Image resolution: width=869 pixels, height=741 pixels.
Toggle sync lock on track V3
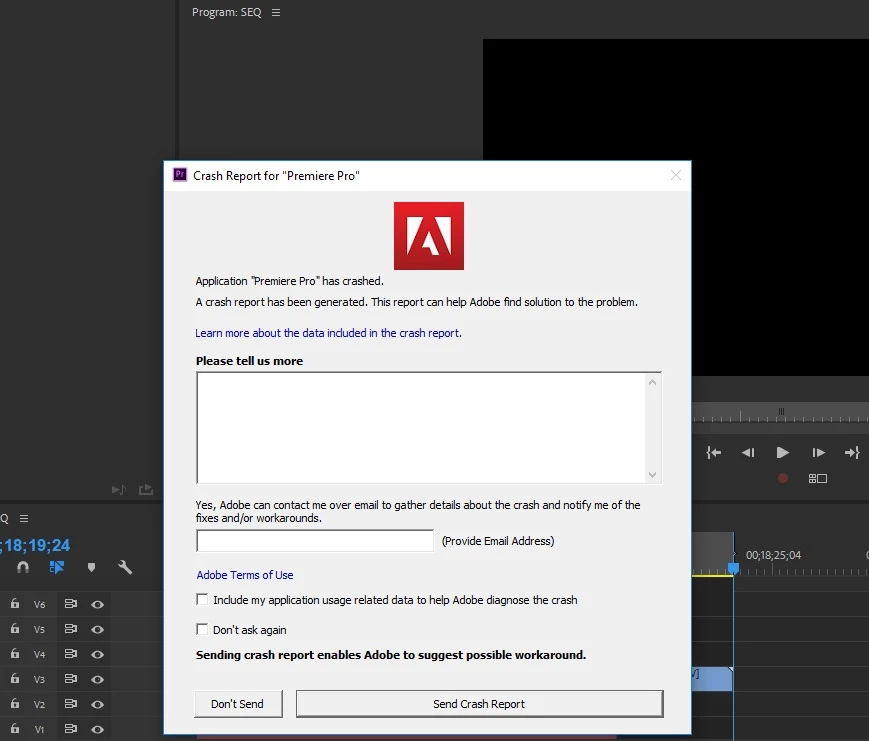coord(70,679)
